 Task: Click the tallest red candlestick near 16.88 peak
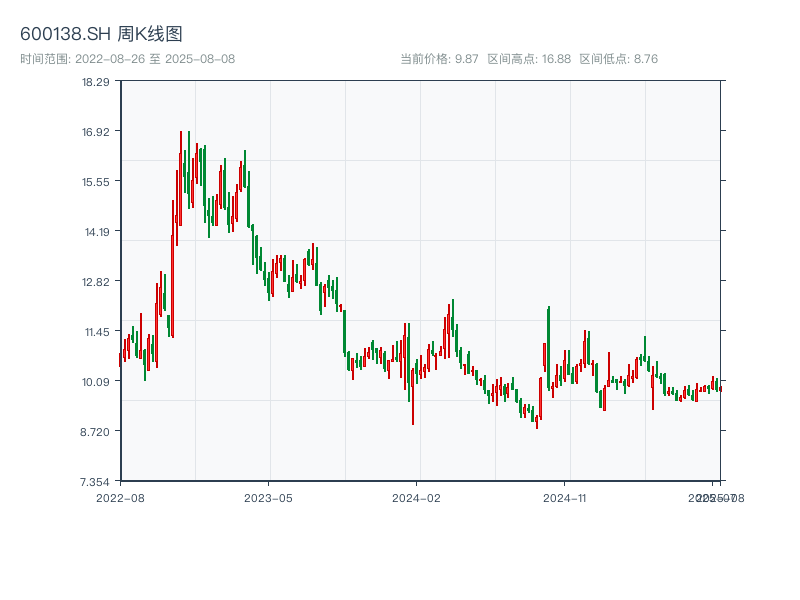(181, 178)
